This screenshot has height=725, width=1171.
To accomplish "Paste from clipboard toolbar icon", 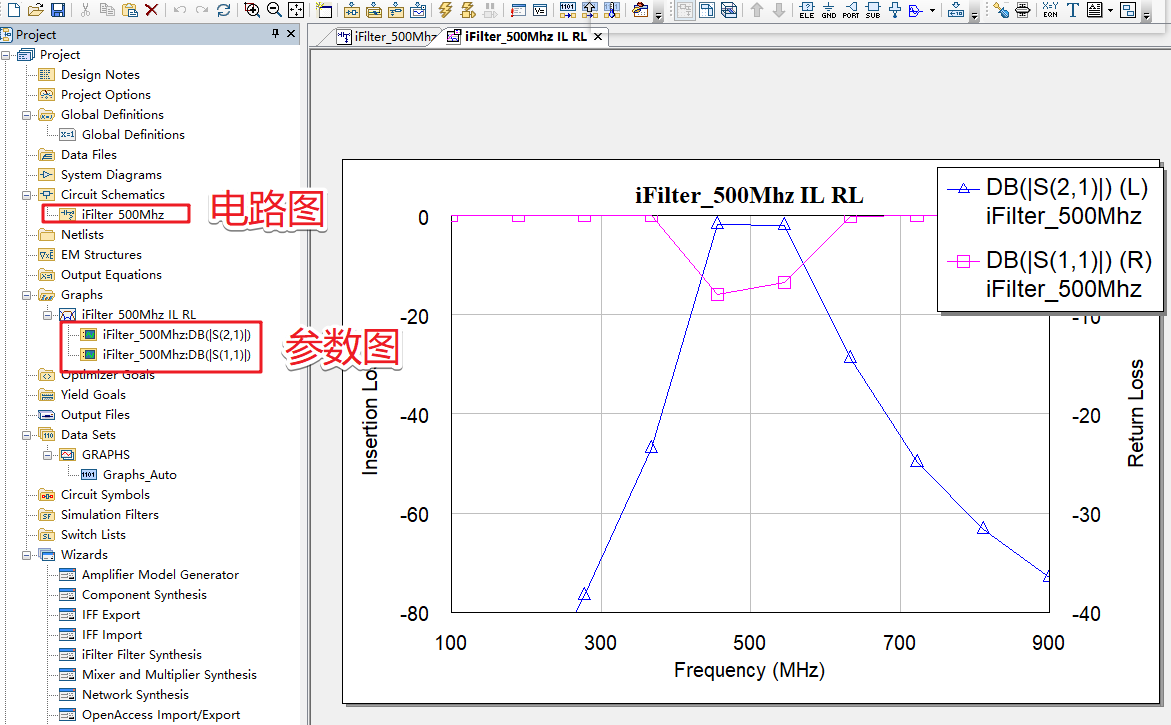I will [130, 10].
